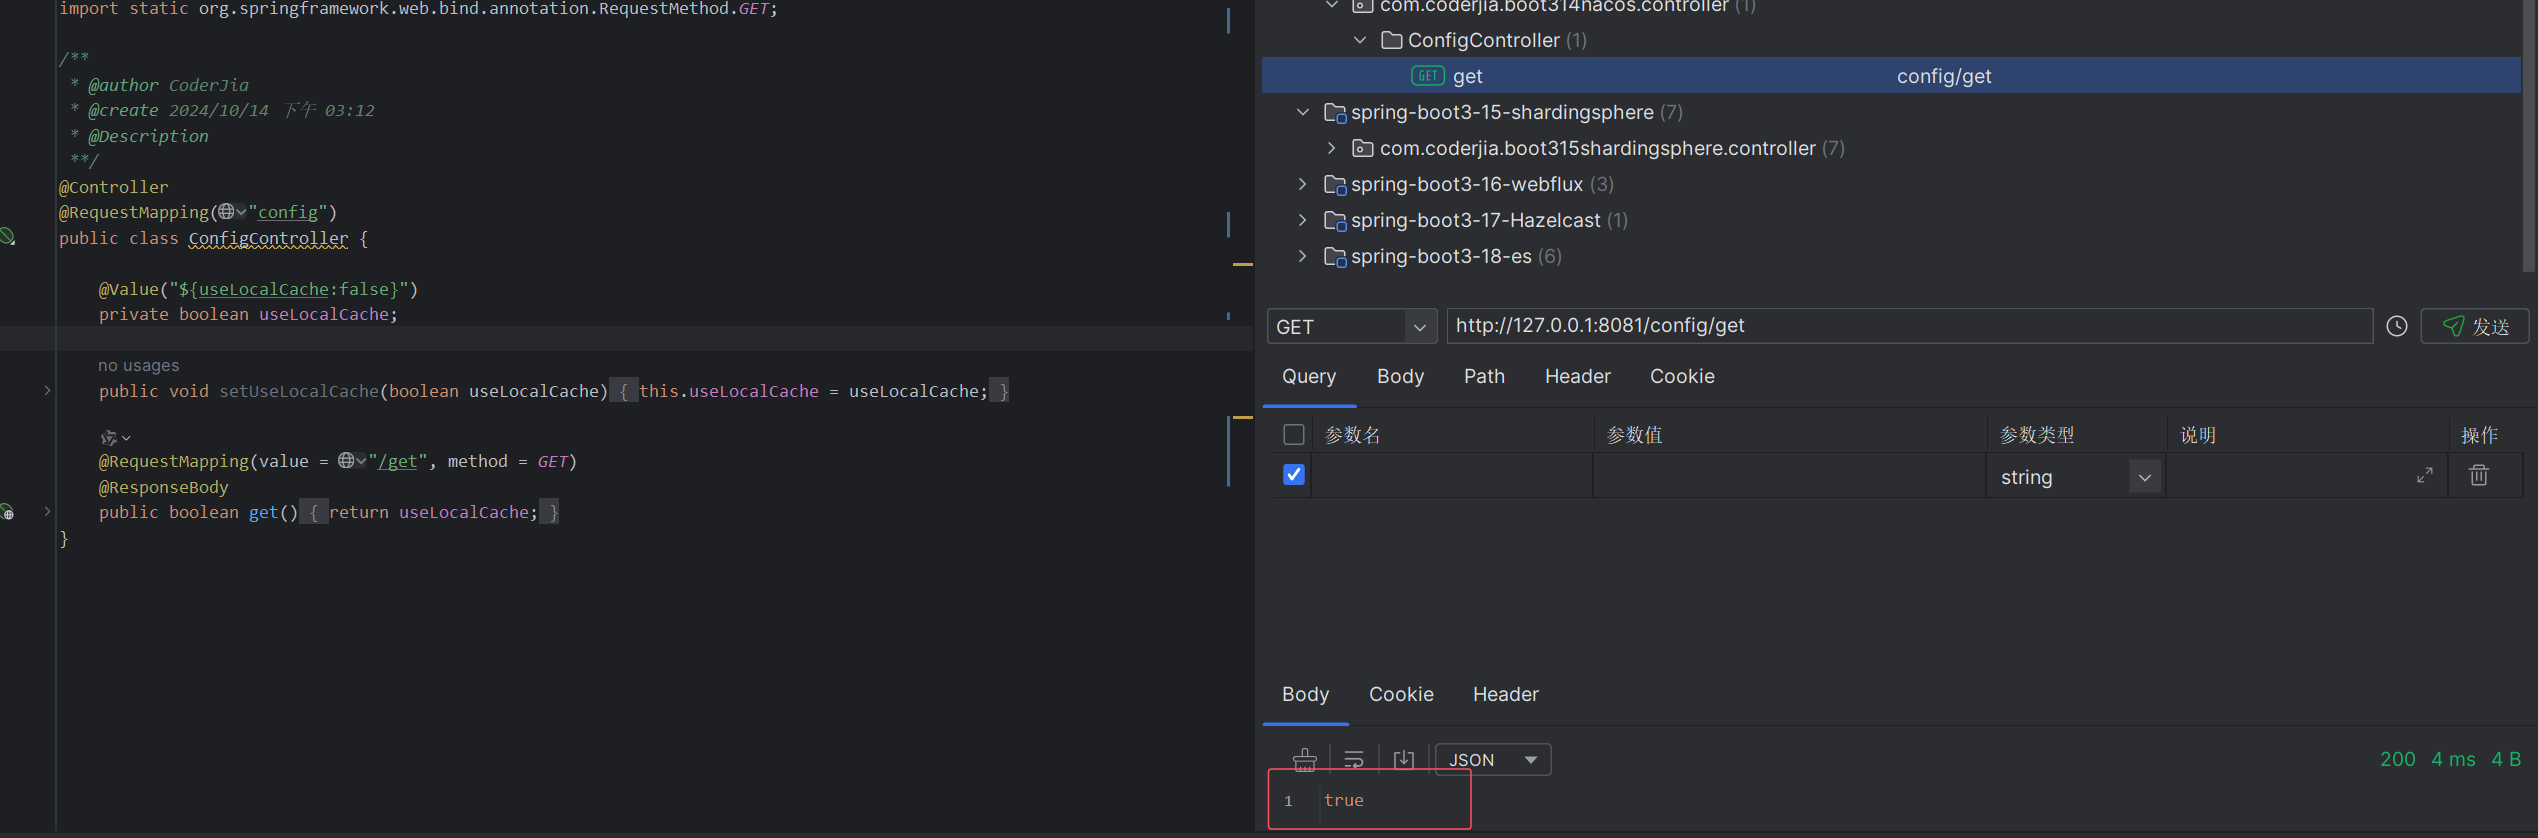Click the setUseLocalCache method name

pyautogui.click(x=299, y=391)
